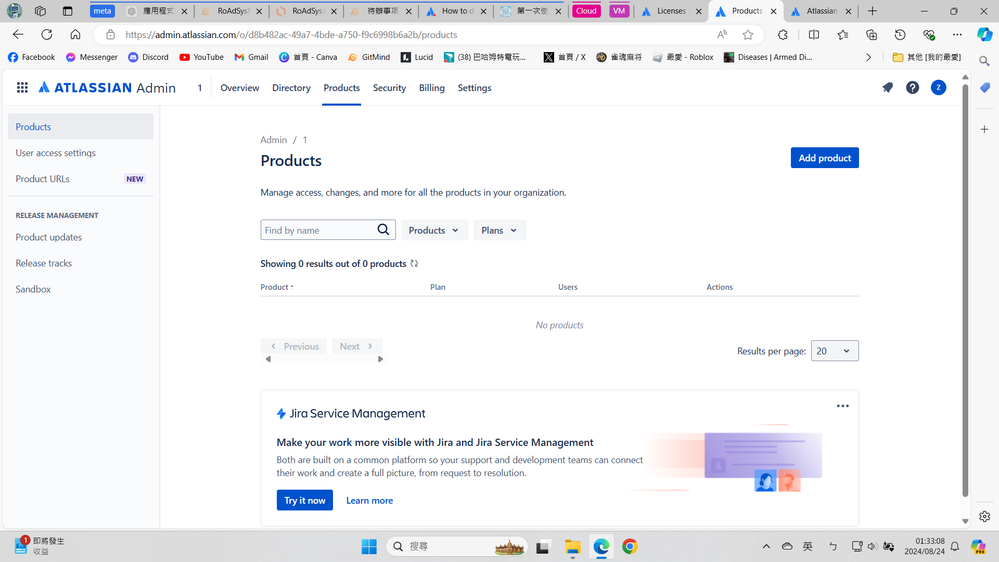Screen dimensions: 999x562
Task: Open the Learn more link
Action: [x=370, y=501]
